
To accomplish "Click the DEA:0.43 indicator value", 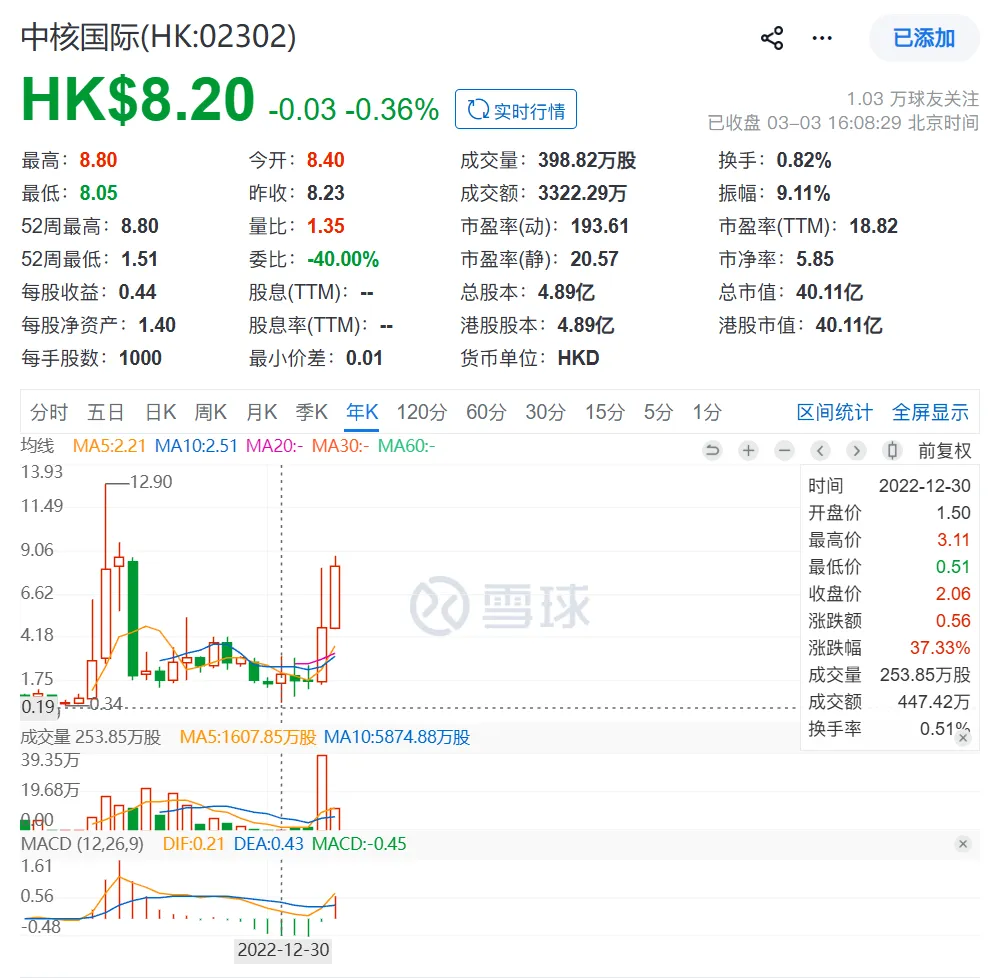I will point(269,844).
